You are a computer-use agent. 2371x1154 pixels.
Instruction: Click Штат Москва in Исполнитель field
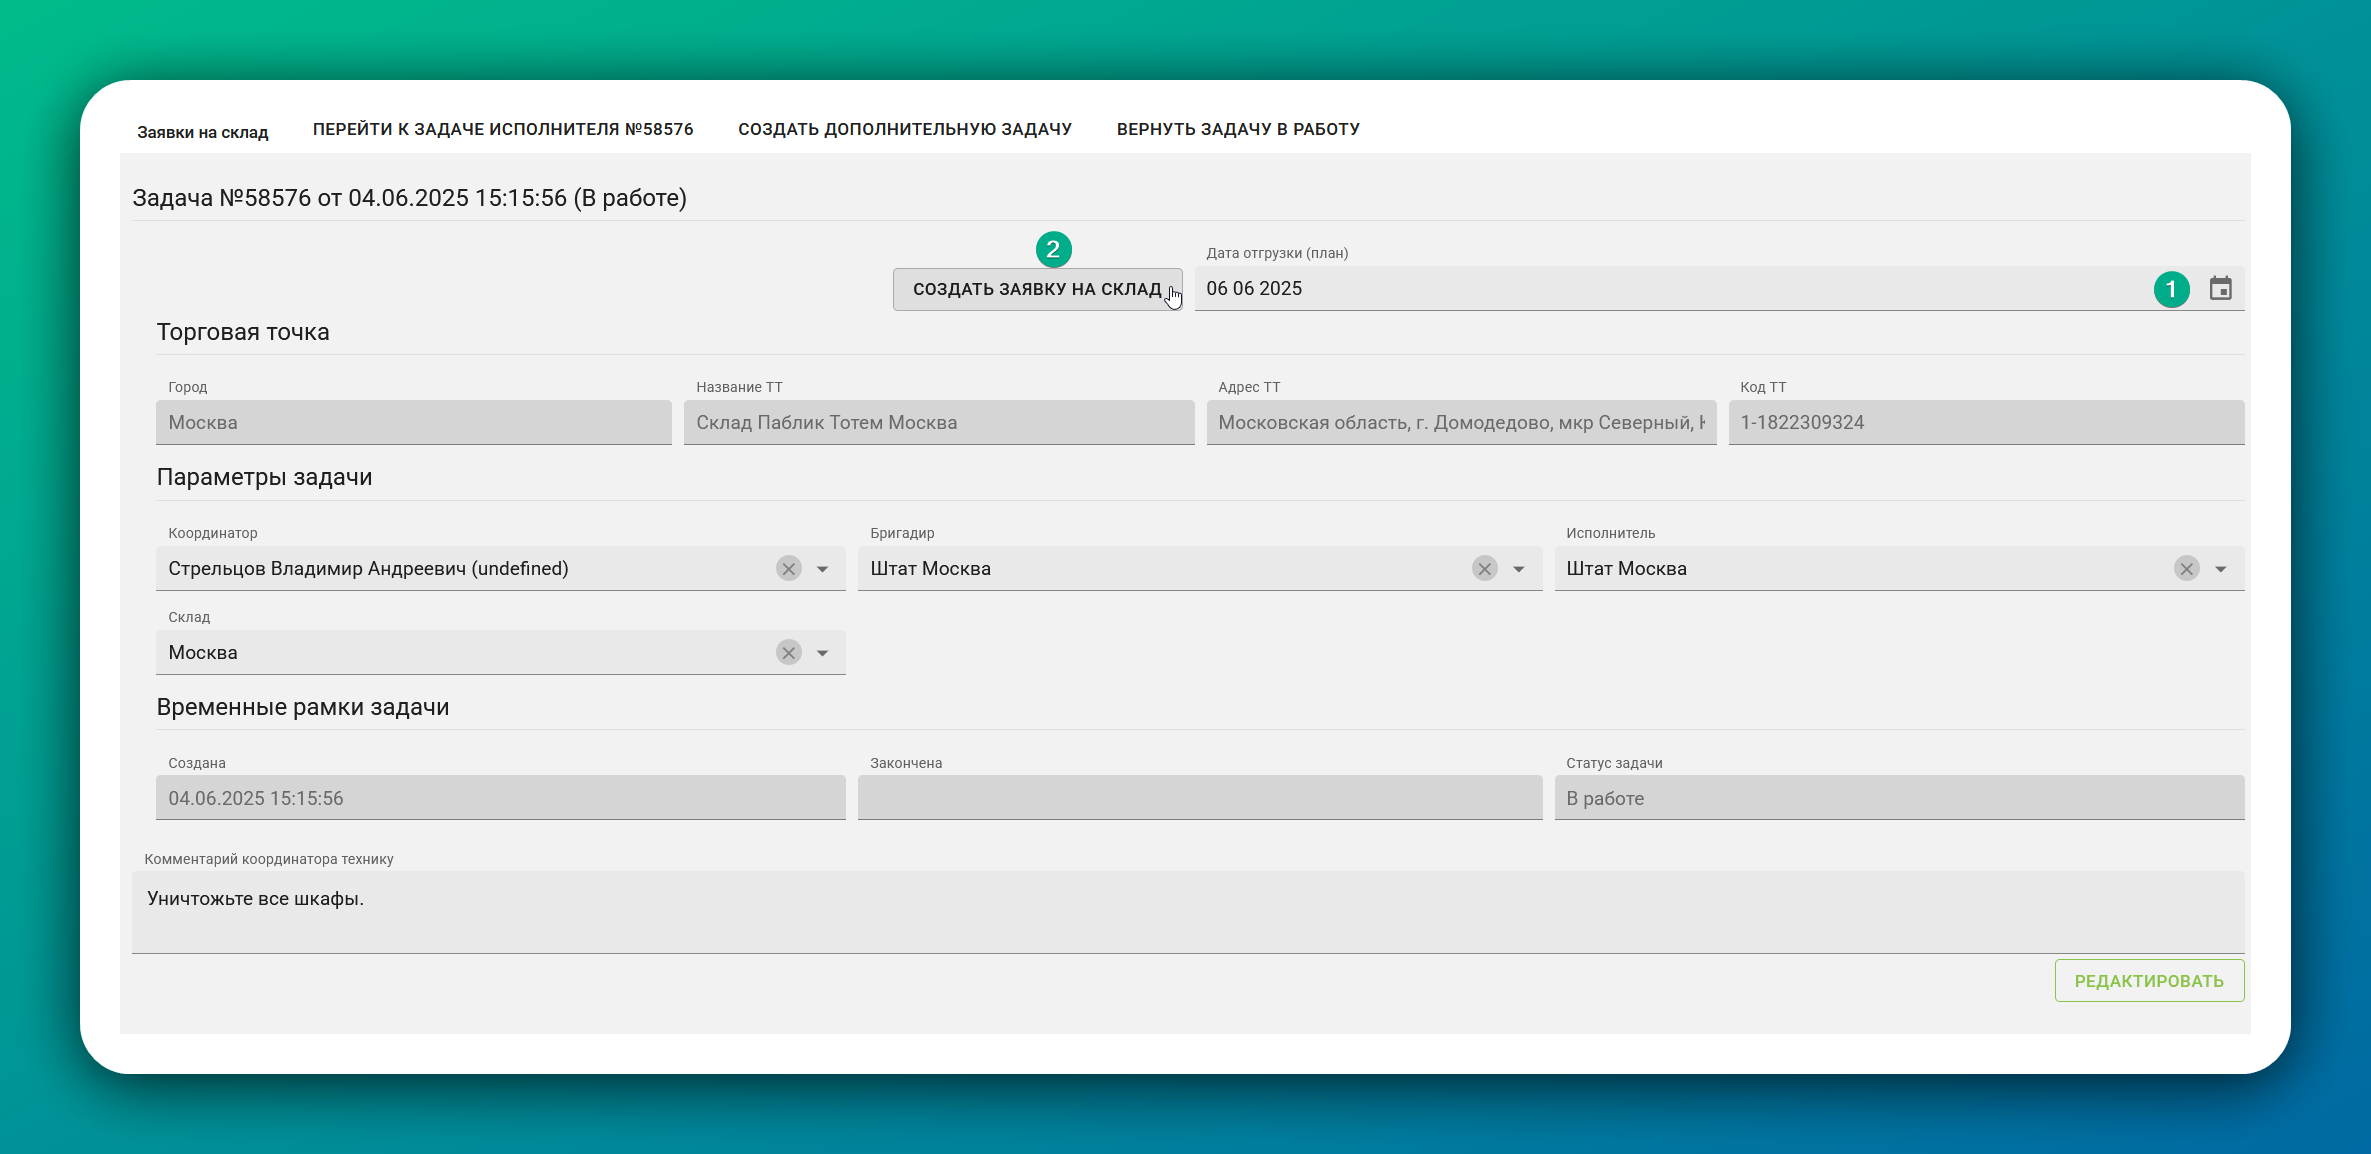[x=1626, y=569]
